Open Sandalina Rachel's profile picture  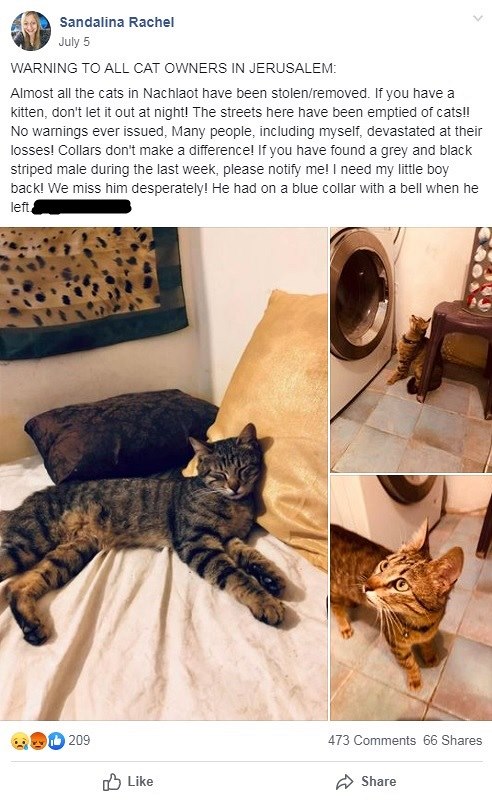[31, 31]
